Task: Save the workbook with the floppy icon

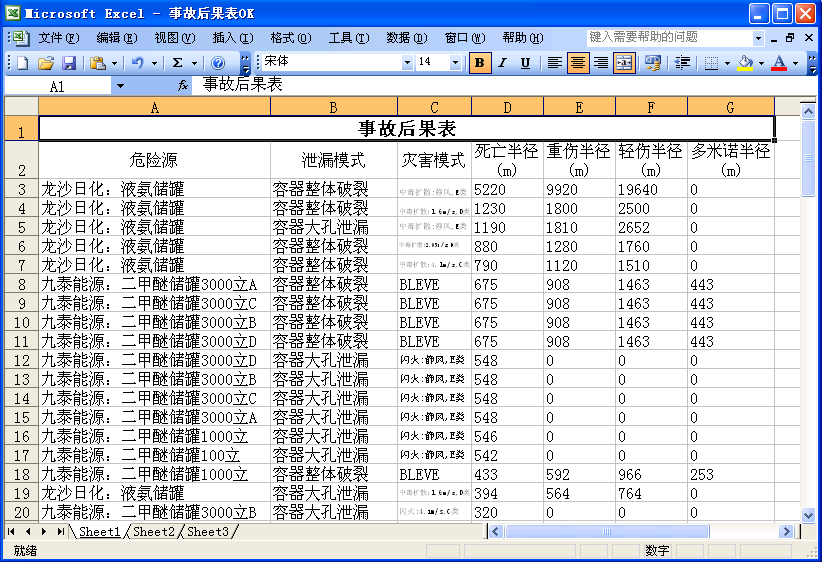Action: (67, 63)
